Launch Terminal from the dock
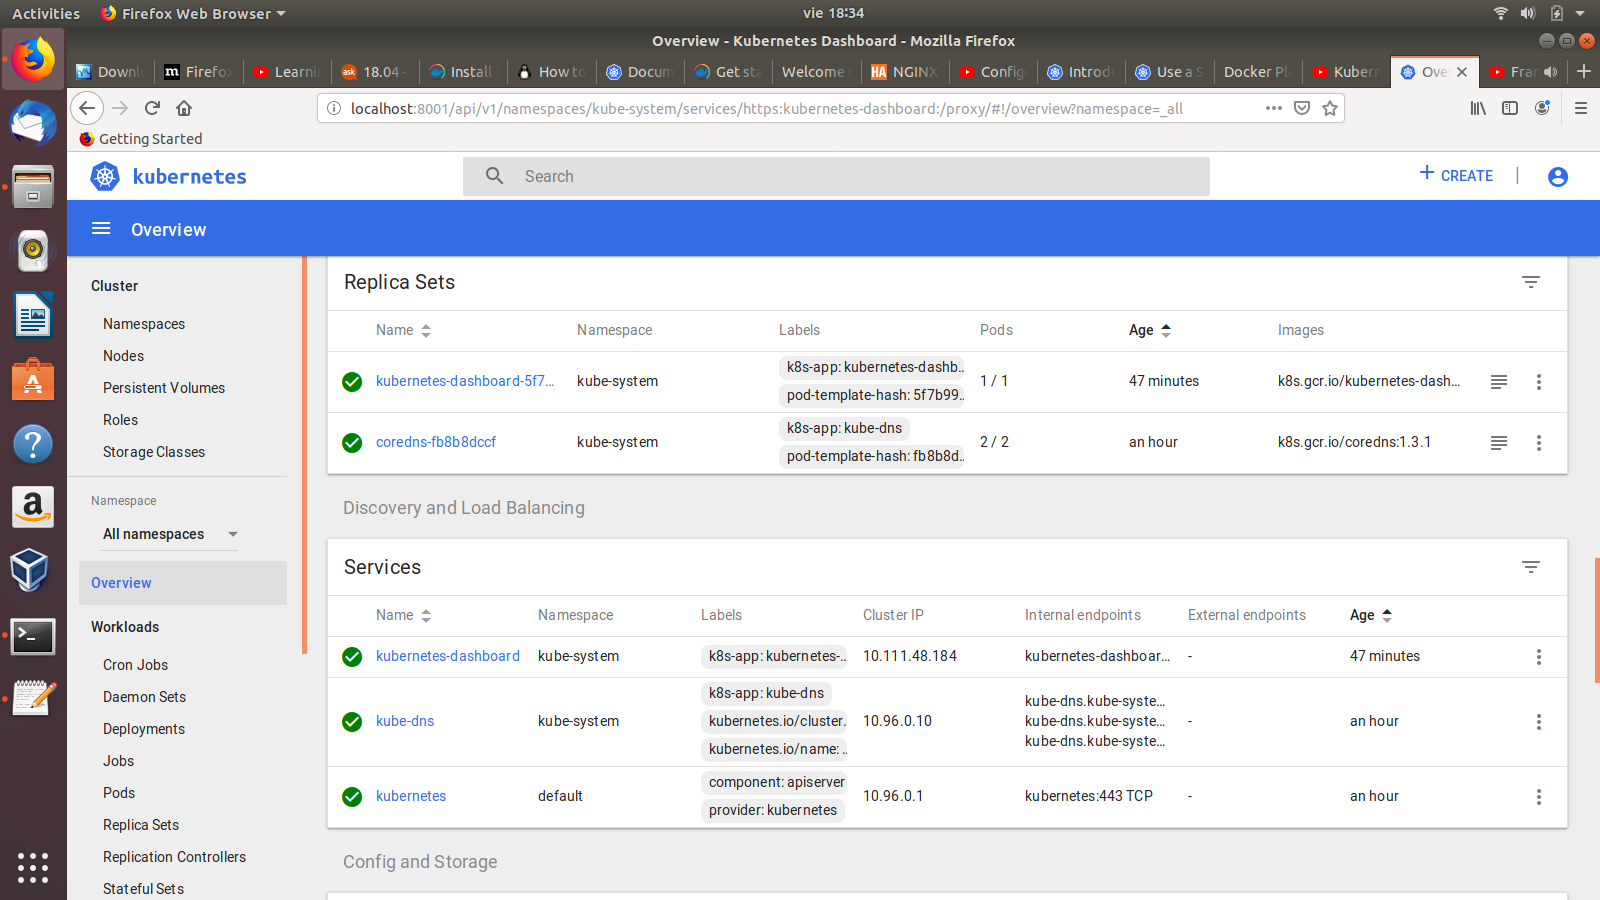This screenshot has width=1600, height=900. tap(33, 635)
